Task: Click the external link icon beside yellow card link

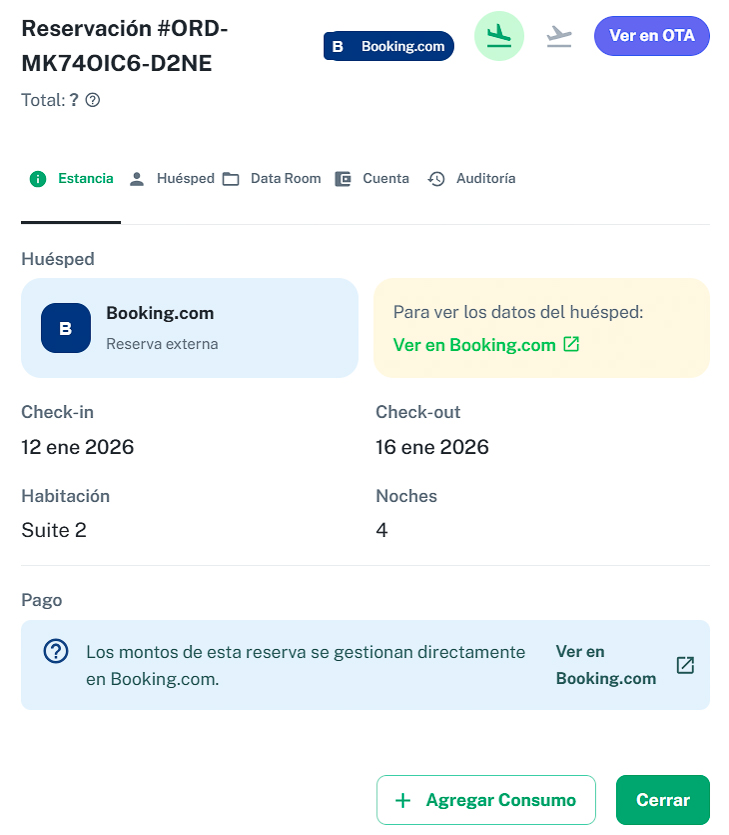Action: click(x=571, y=344)
